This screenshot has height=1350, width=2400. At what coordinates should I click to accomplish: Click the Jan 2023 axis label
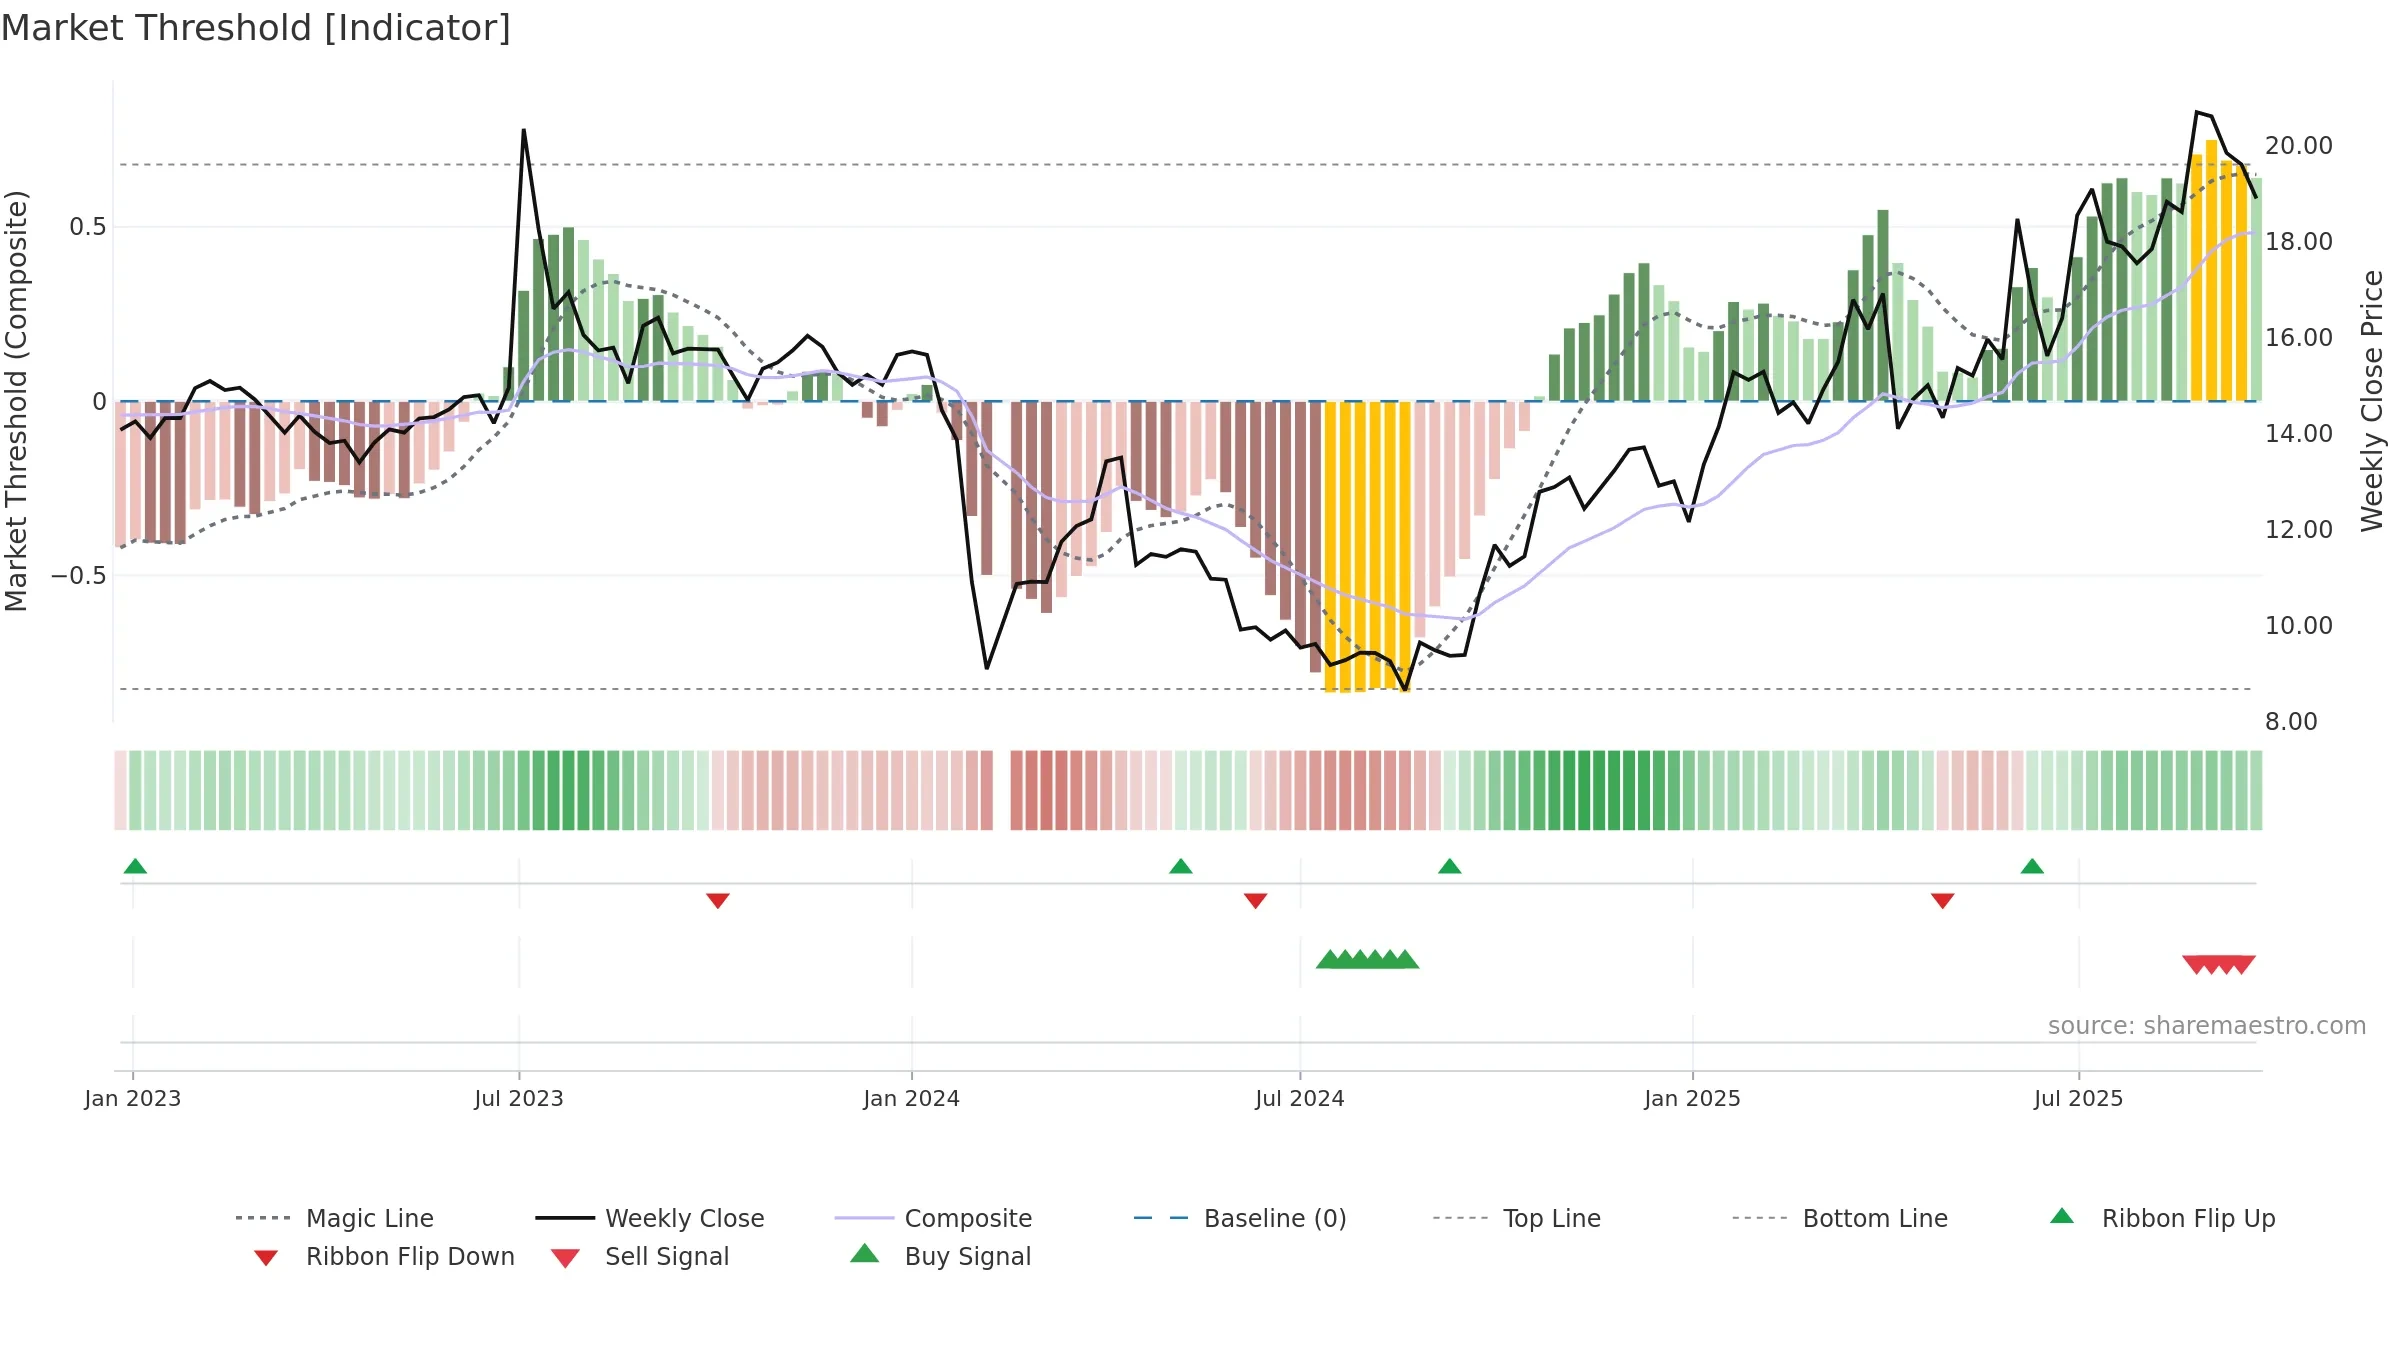(x=133, y=1099)
